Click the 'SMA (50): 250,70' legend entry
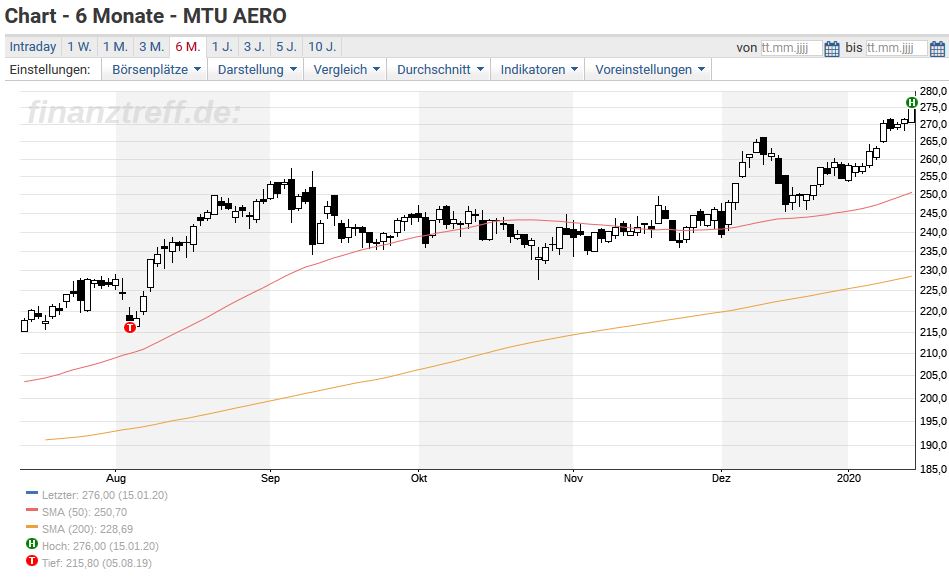949x579 pixels. click(84, 512)
